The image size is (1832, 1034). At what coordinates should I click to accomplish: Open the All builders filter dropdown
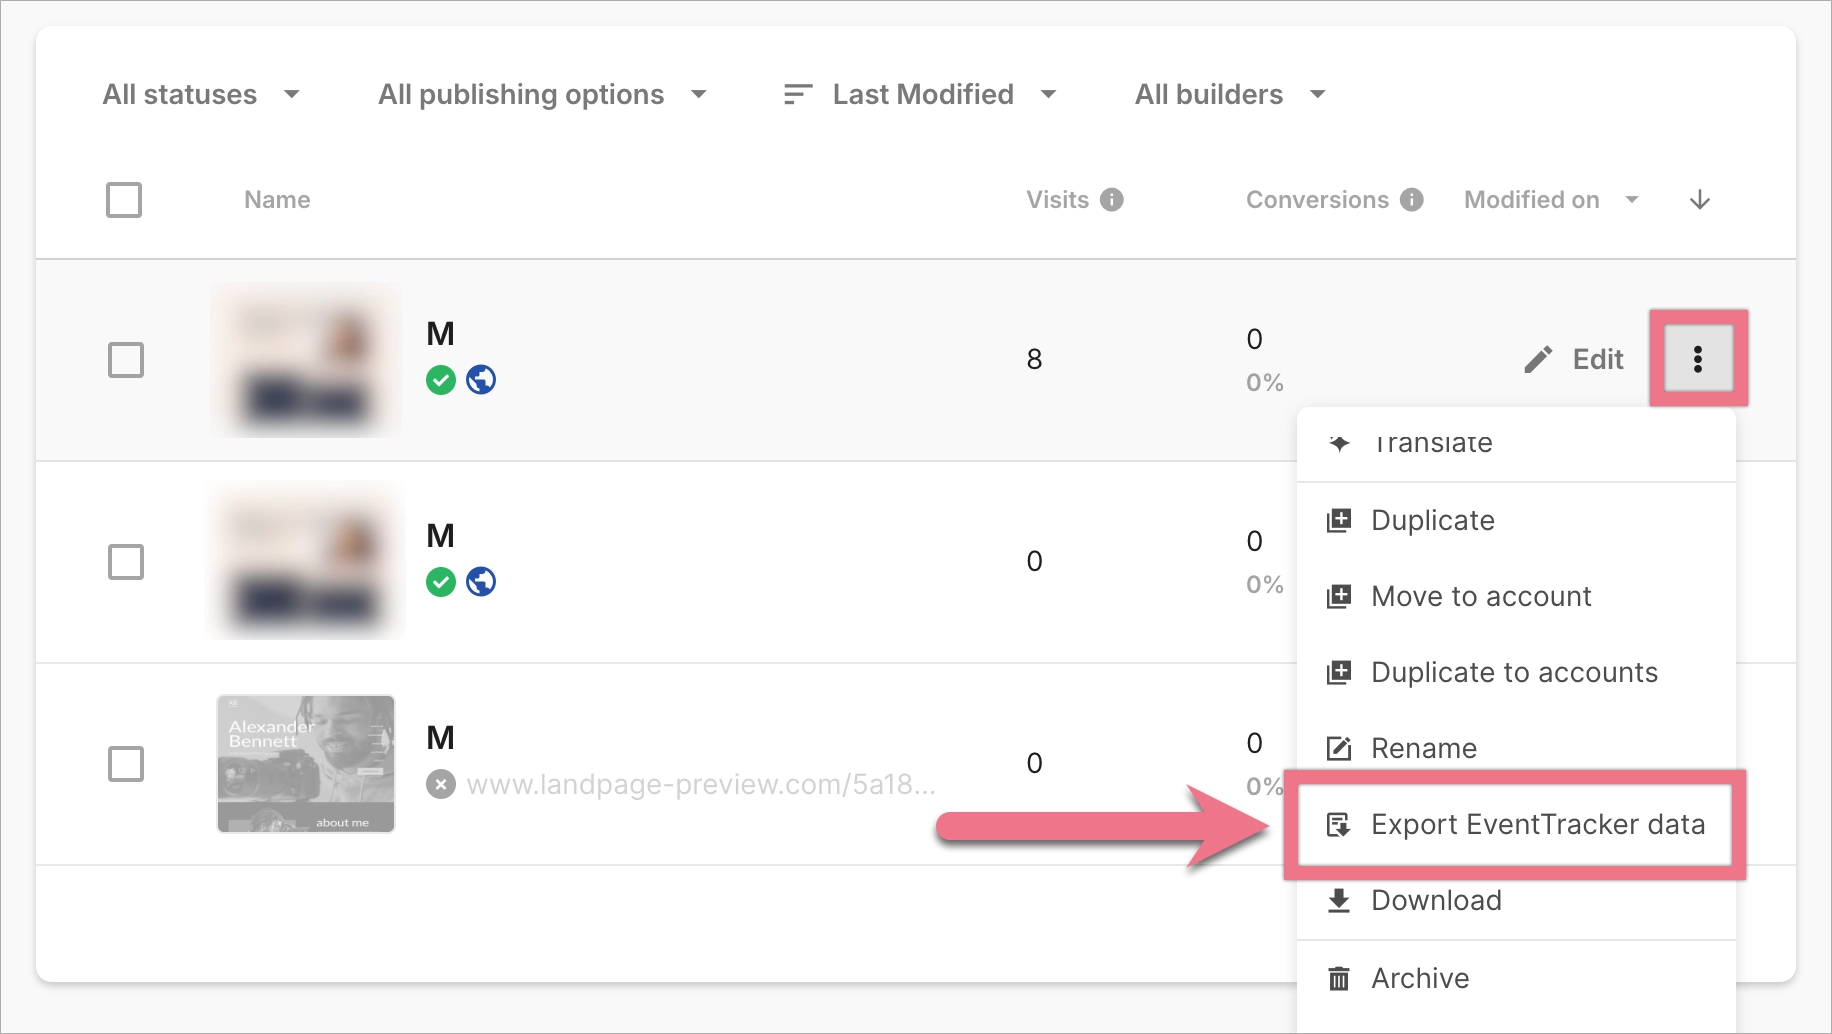tap(1231, 94)
